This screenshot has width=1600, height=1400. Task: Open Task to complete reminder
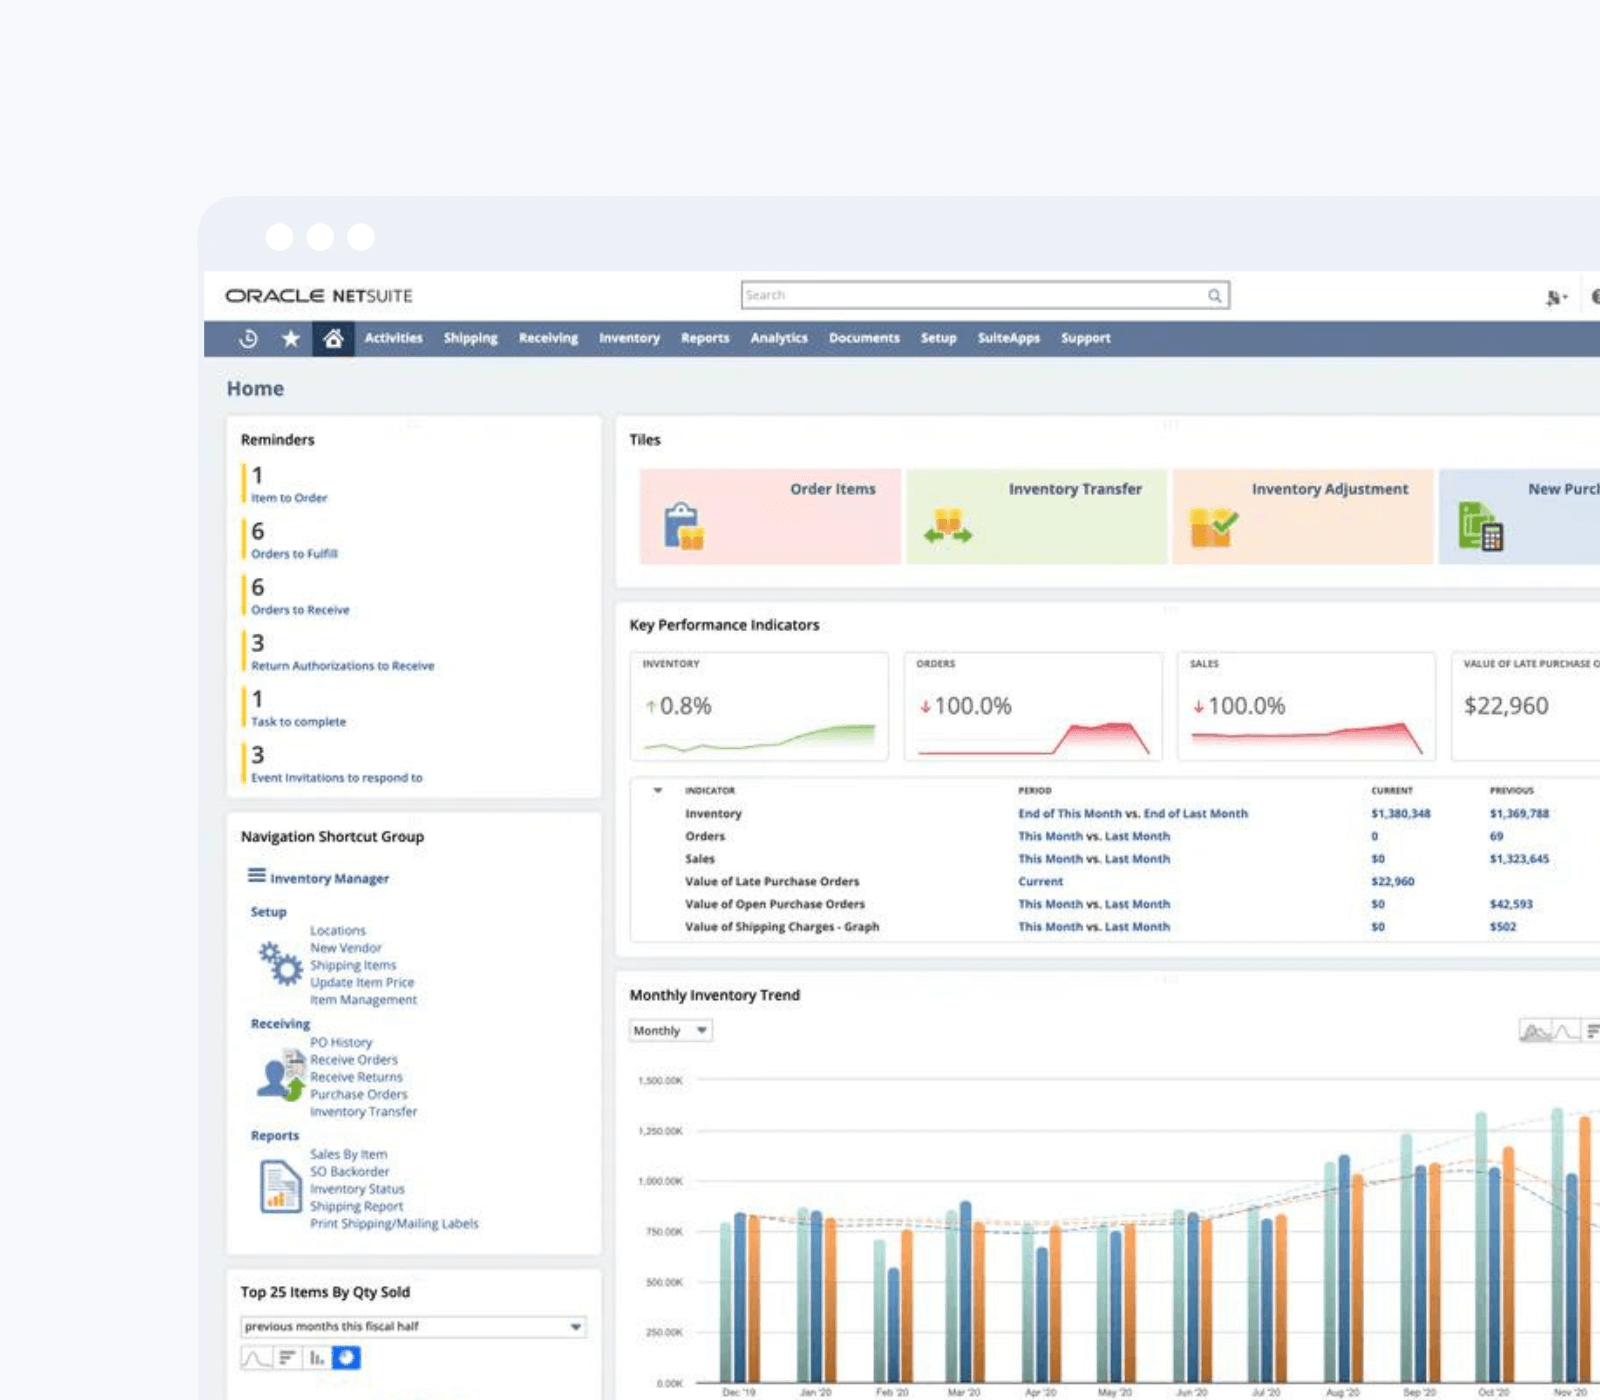tap(298, 722)
